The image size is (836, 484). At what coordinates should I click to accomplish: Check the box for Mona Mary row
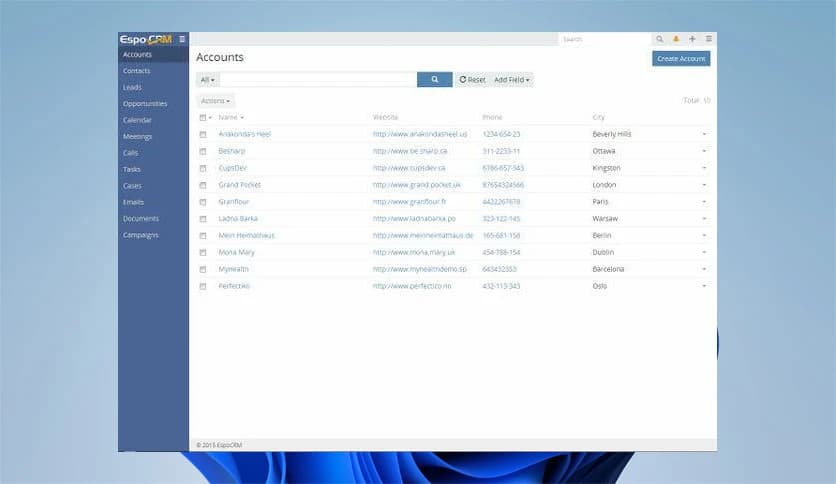(203, 253)
